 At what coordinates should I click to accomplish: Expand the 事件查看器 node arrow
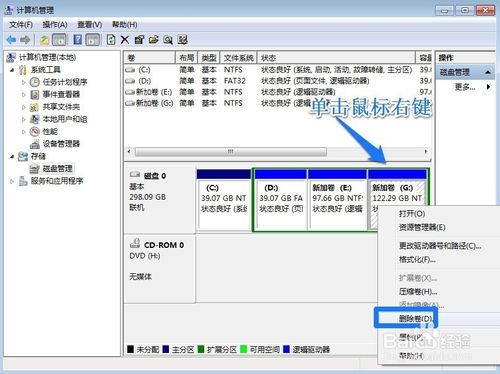(23, 95)
